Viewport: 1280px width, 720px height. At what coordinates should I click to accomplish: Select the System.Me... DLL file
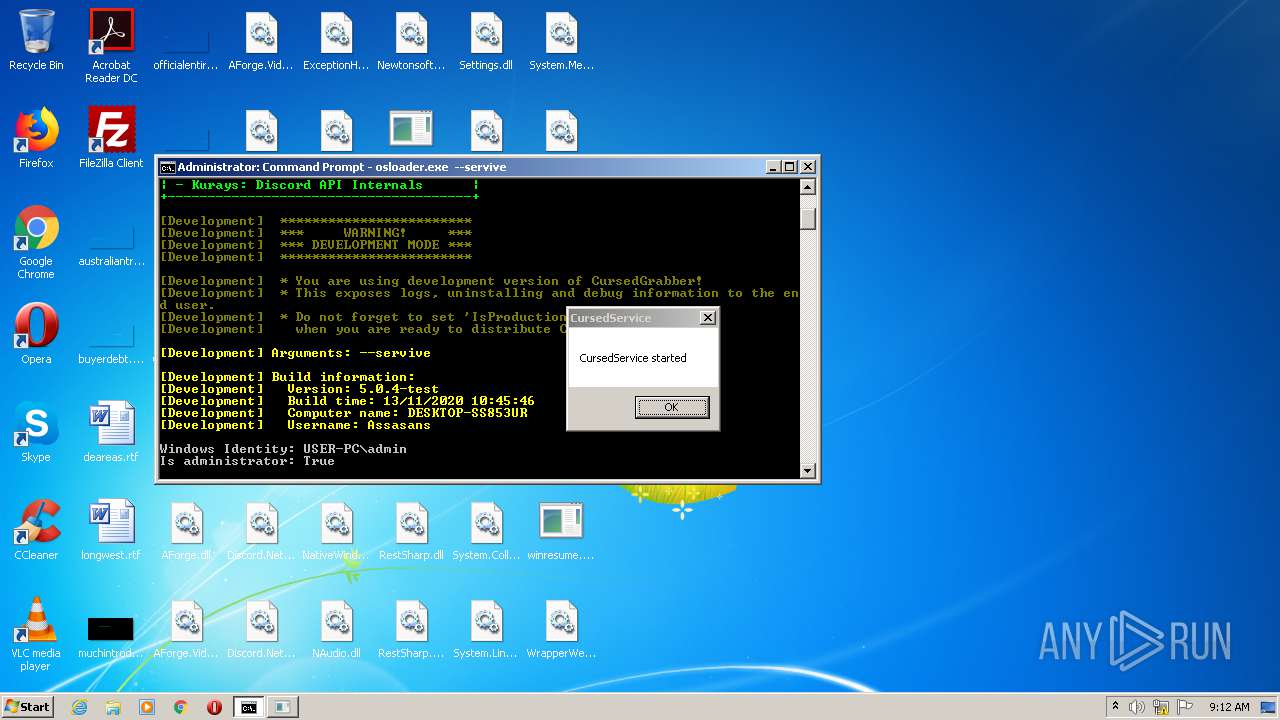tap(561, 41)
